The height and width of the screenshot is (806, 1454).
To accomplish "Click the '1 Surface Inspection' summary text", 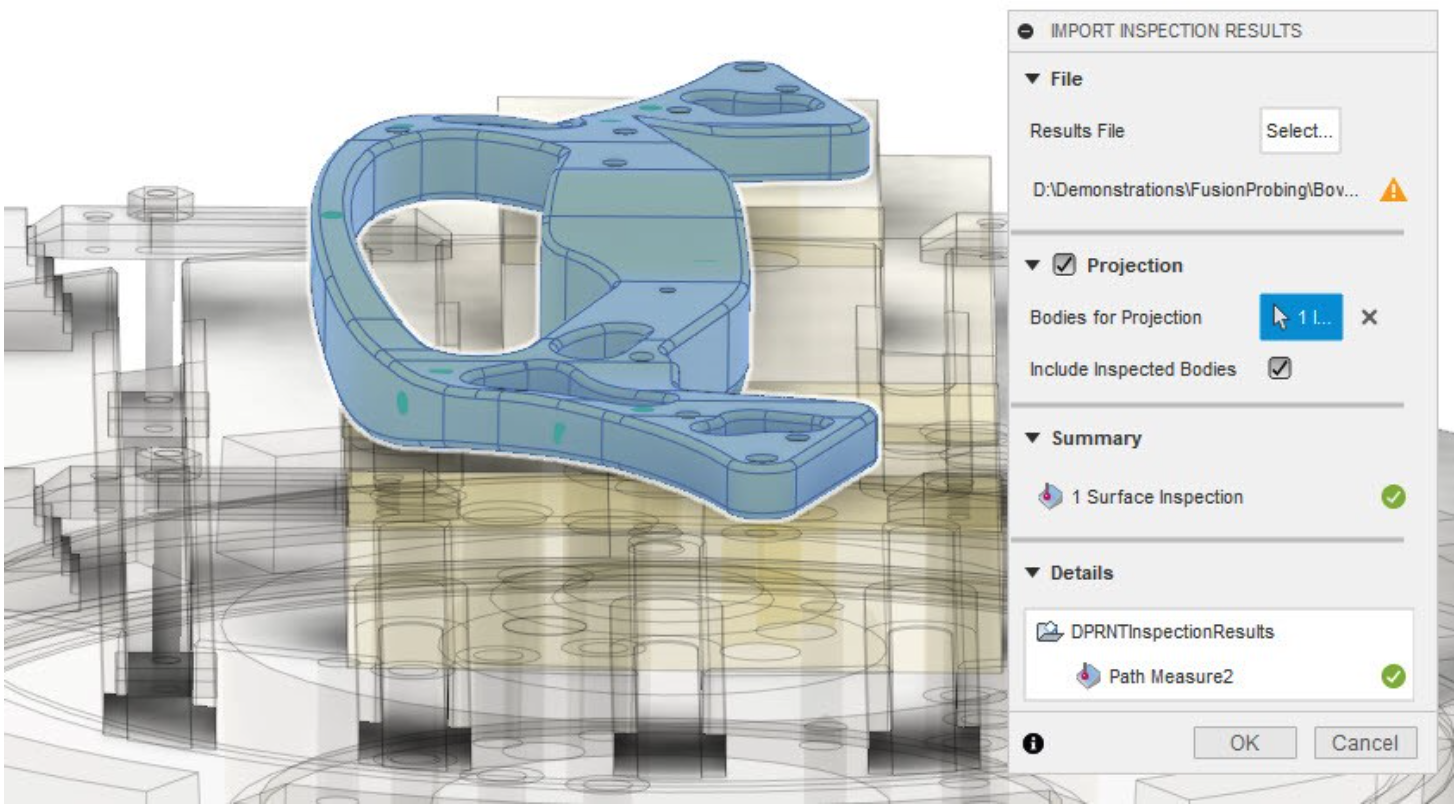I will click(x=1157, y=497).
